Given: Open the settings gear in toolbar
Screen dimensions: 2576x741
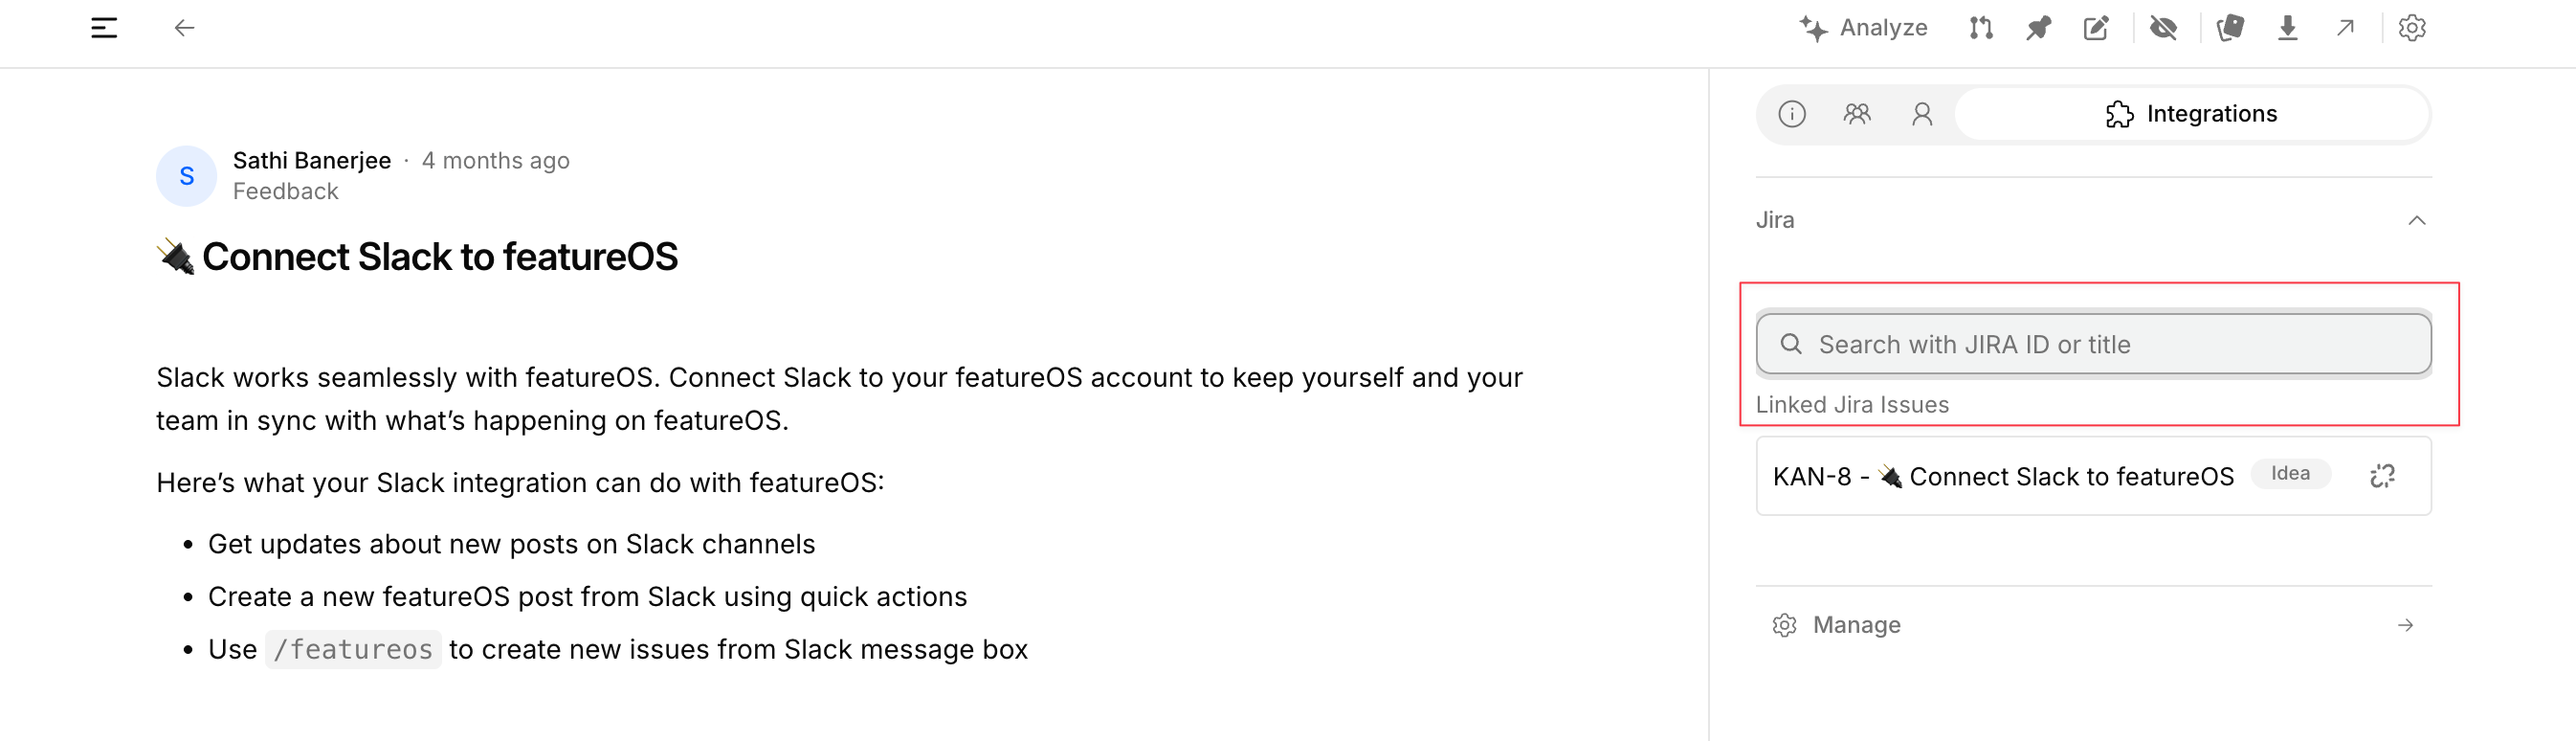Looking at the screenshot, I should tap(2412, 28).
